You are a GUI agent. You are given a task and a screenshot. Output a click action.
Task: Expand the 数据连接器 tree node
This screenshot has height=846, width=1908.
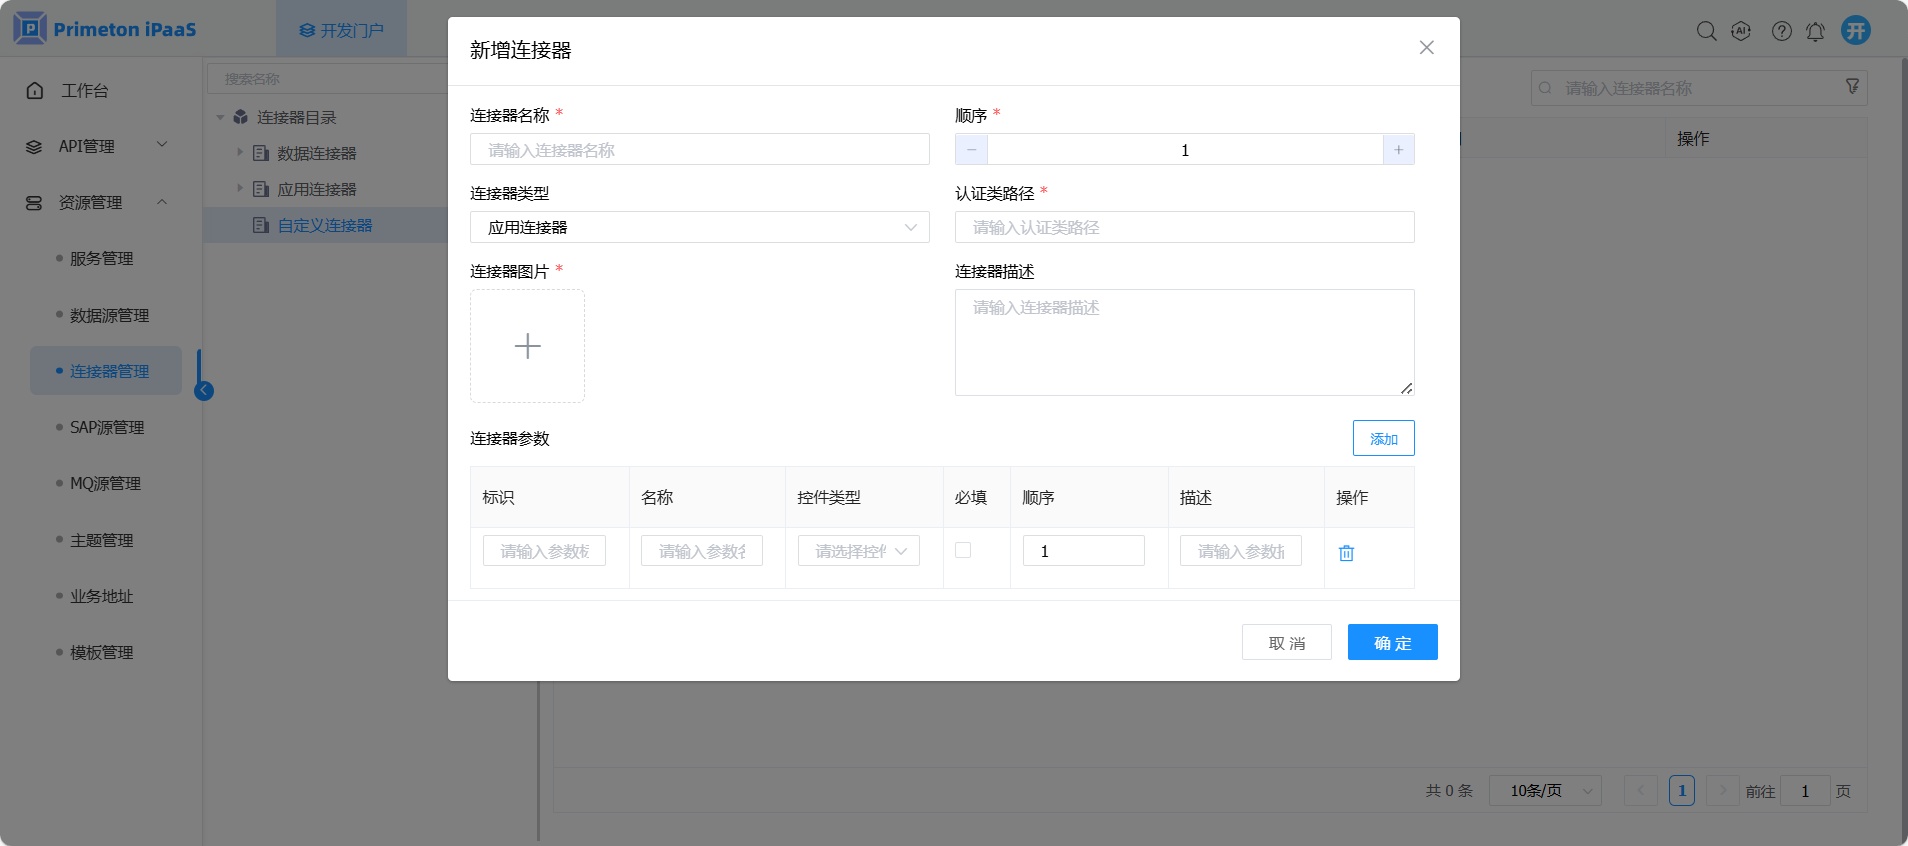pyautogui.click(x=240, y=153)
